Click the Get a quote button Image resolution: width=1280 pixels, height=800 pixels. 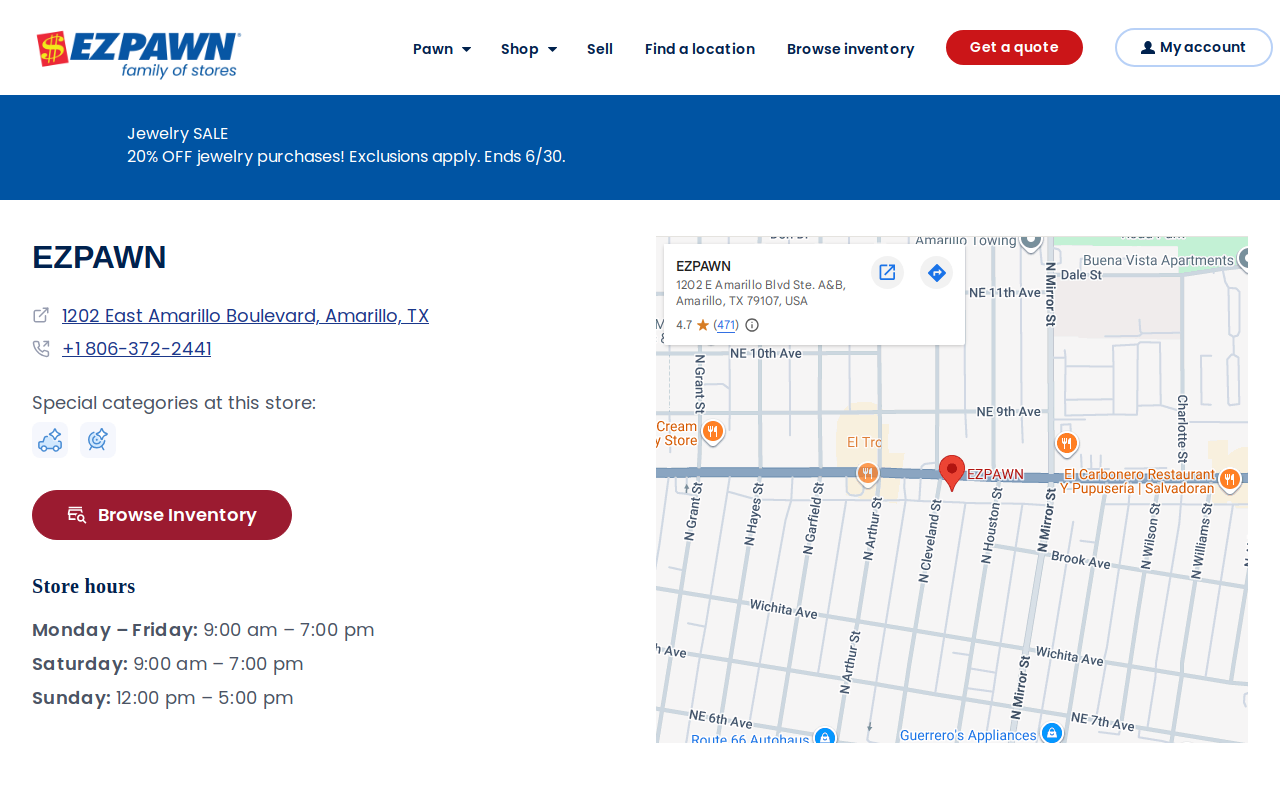click(x=1014, y=47)
